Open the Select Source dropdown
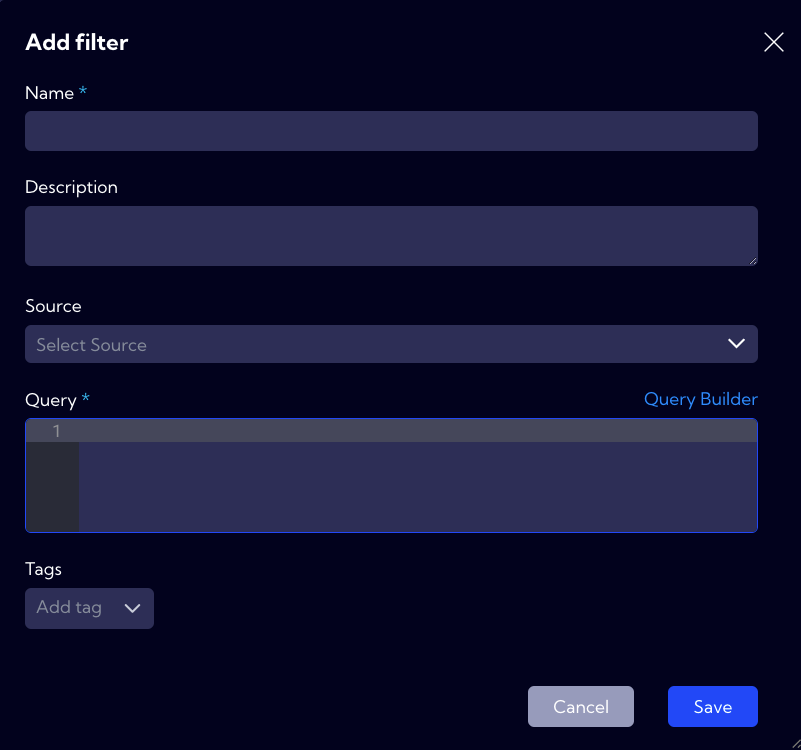The width and height of the screenshot is (801, 750). (391, 344)
